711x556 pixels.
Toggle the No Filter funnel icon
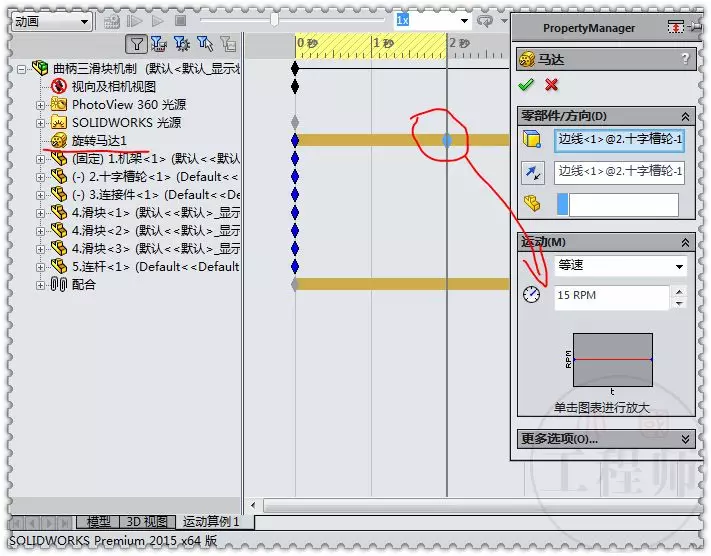136,44
